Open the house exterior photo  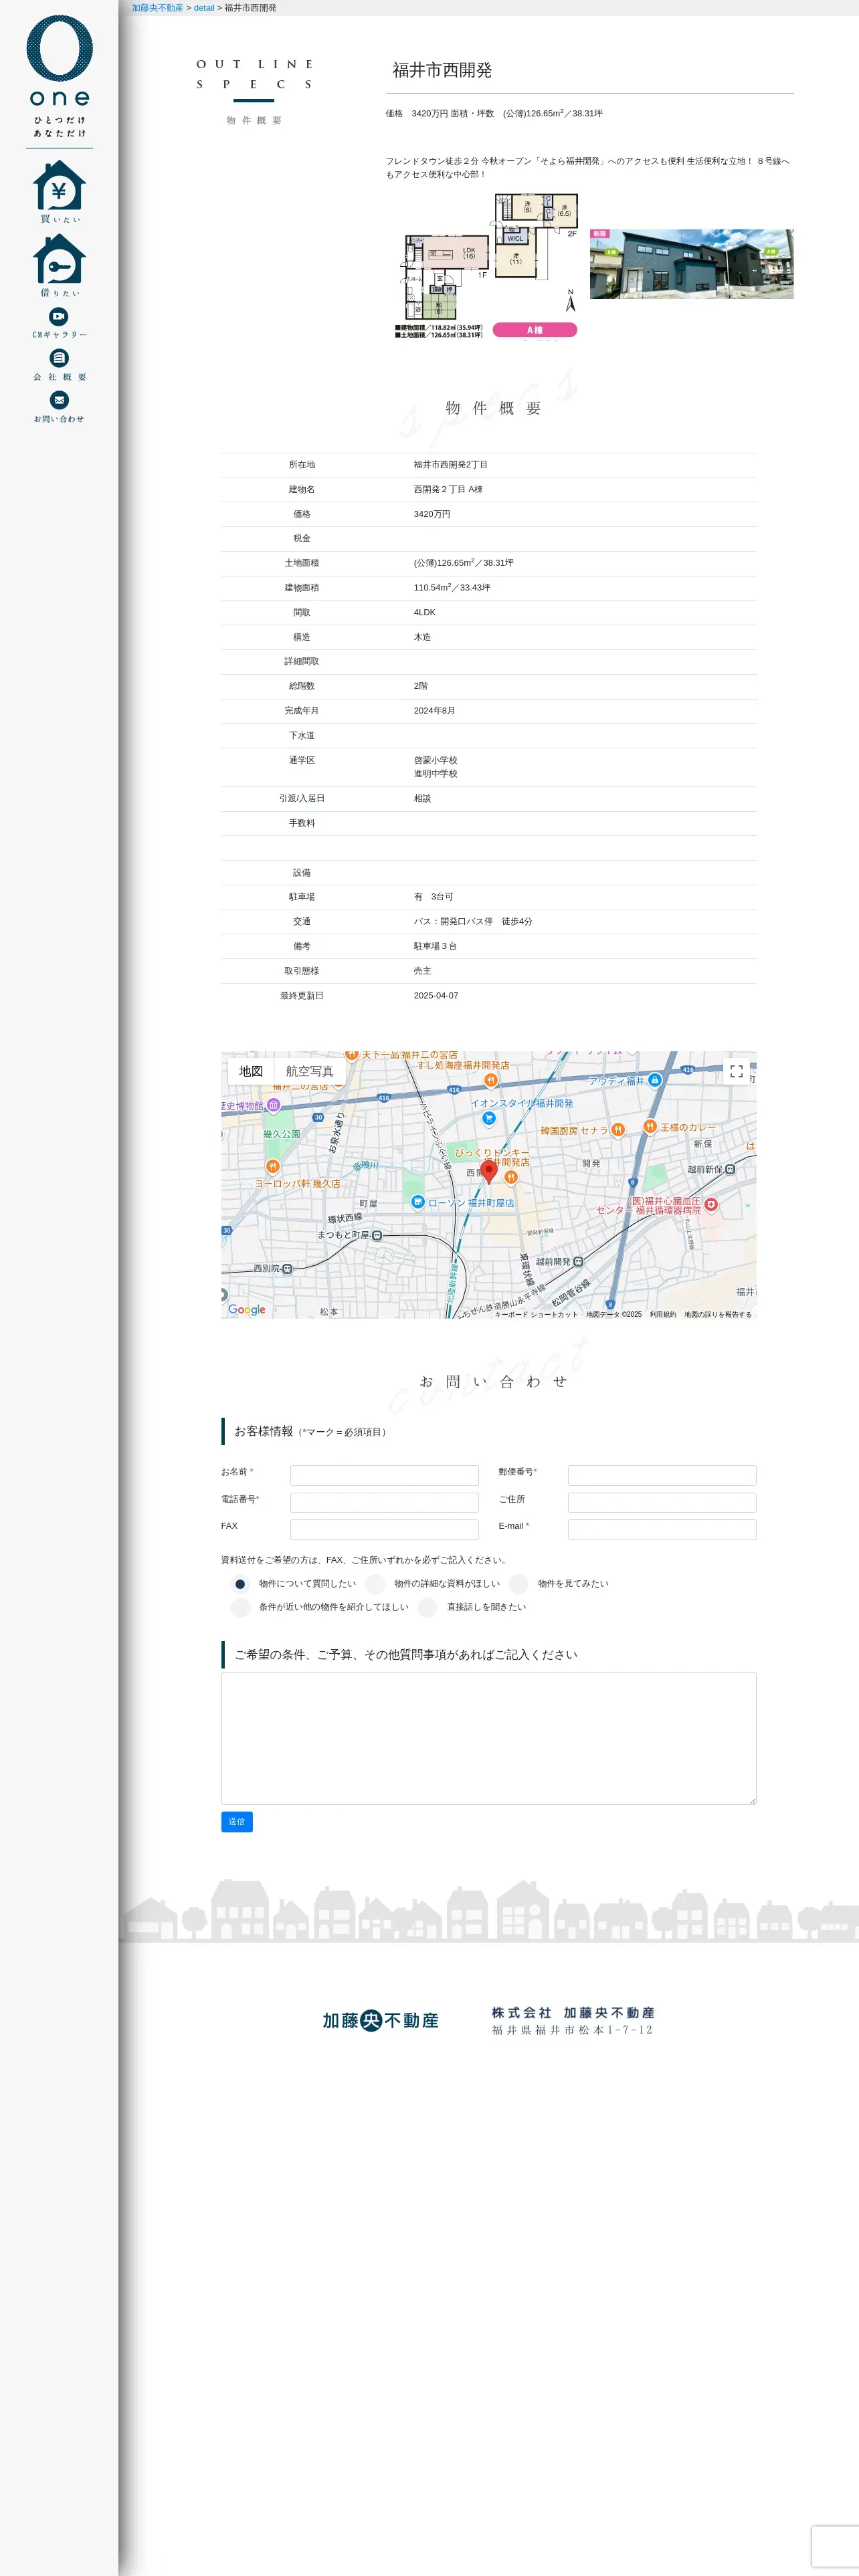pyautogui.click(x=692, y=264)
